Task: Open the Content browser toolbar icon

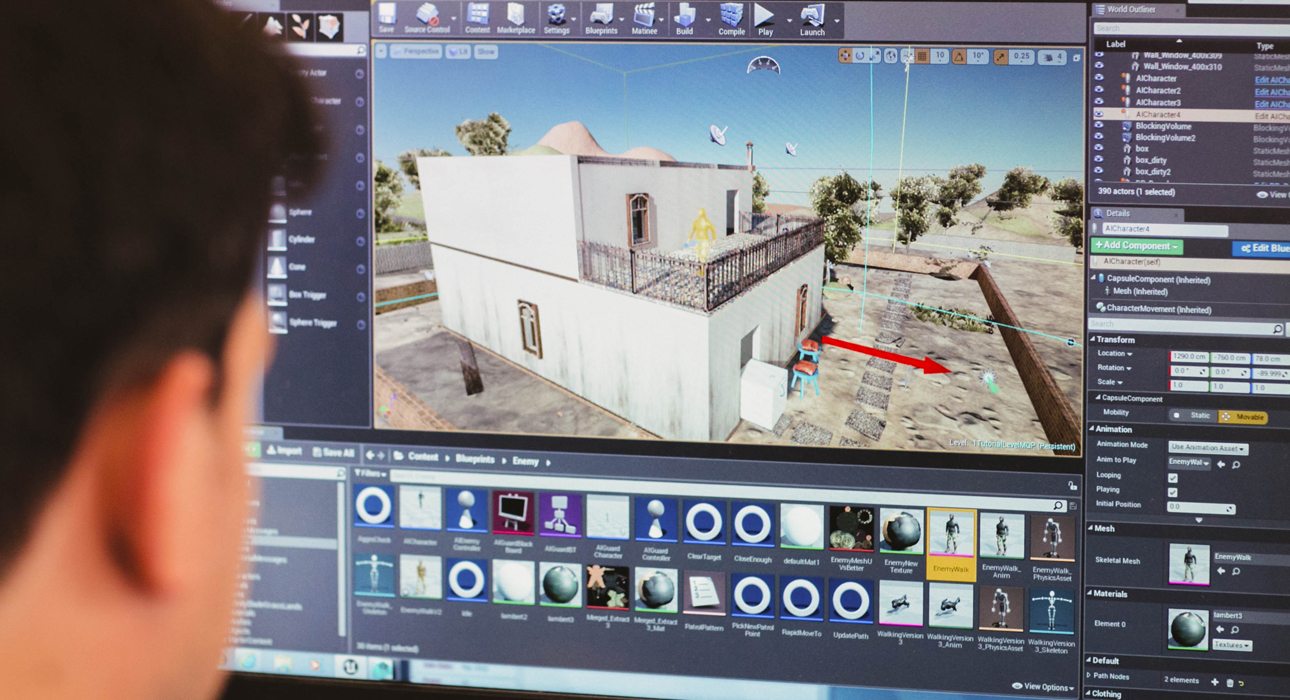Action: [477, 19]
